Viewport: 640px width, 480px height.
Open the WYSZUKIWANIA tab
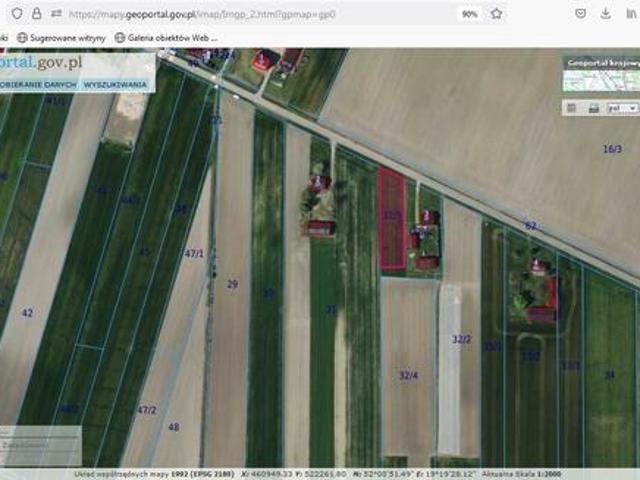point(115,86)
